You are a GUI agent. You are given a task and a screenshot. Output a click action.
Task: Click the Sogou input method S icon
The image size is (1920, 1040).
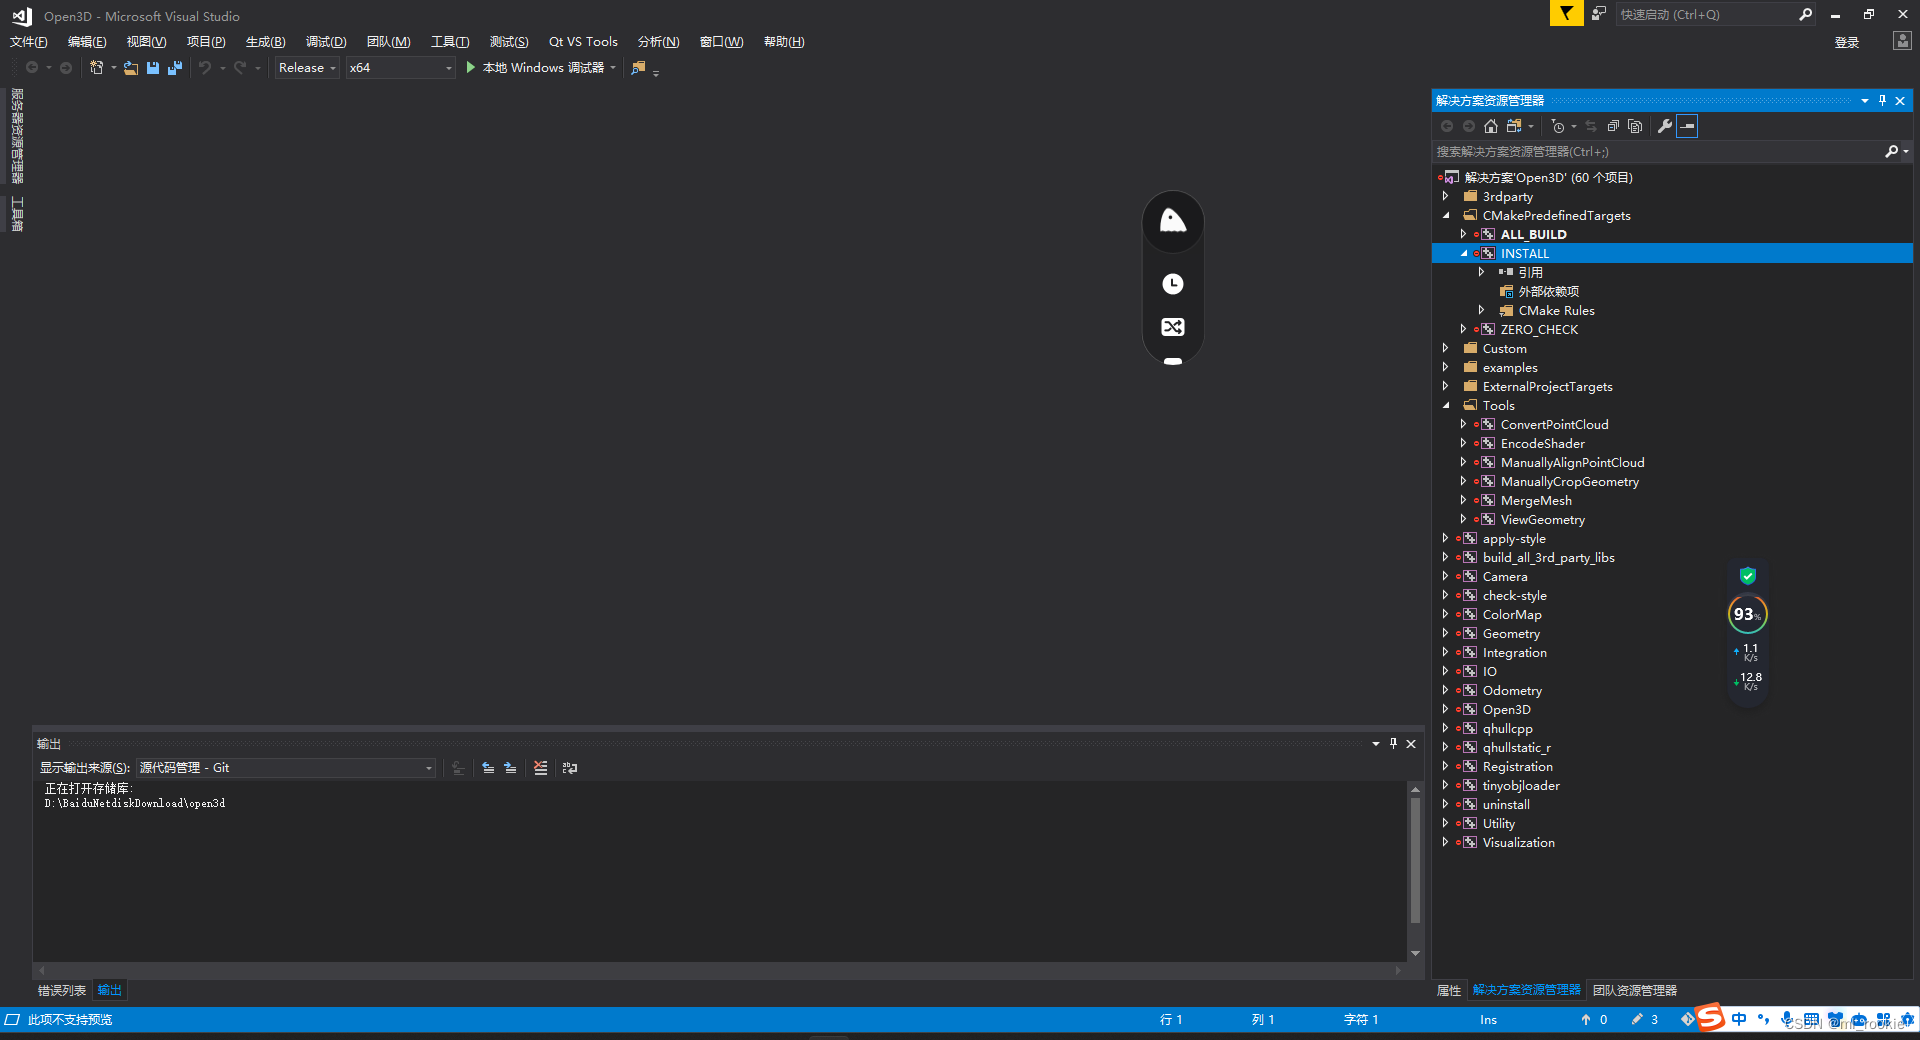1712,1018
